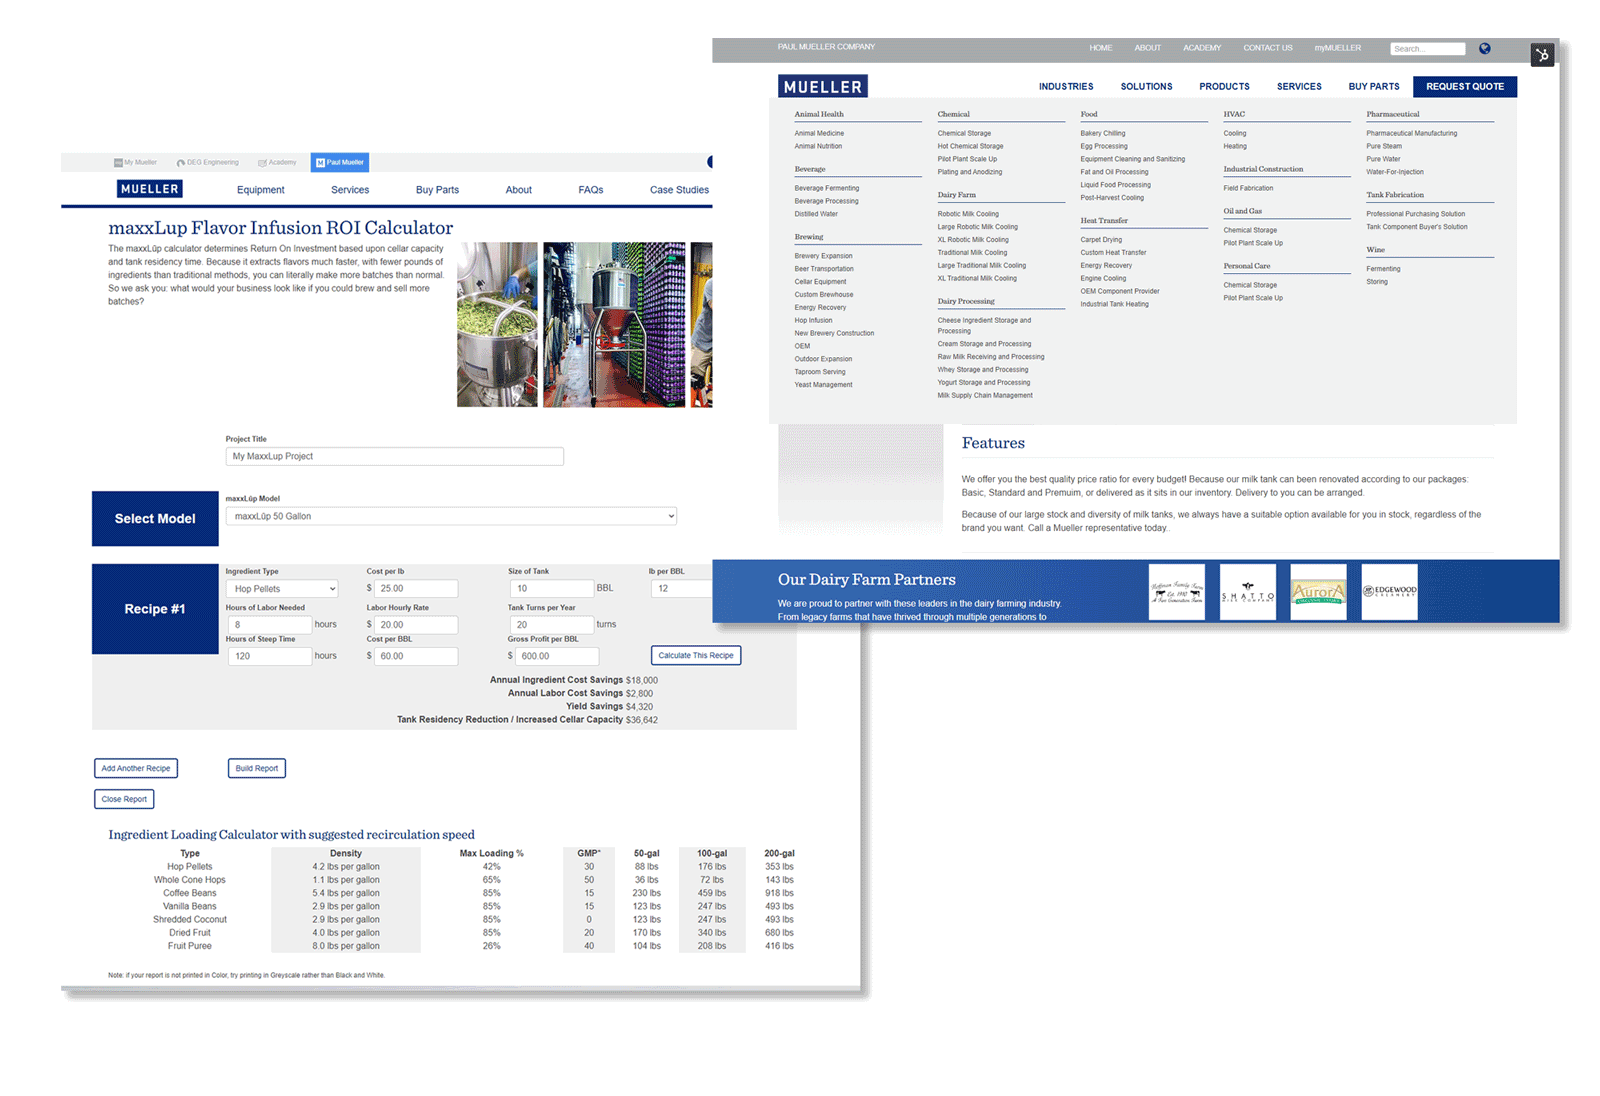Click the Size of Tank field
The image size is (1600, 1096).
(551, 589)
